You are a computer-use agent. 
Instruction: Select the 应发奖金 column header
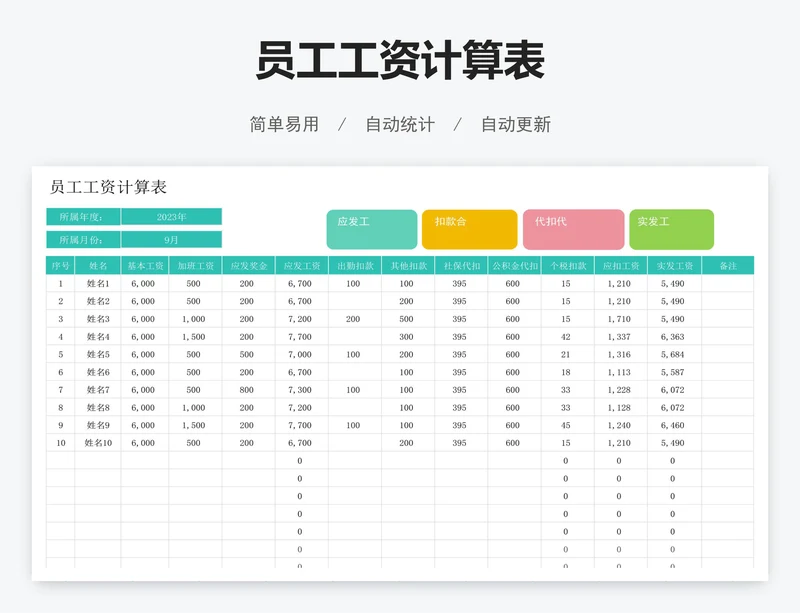point(248,265)
